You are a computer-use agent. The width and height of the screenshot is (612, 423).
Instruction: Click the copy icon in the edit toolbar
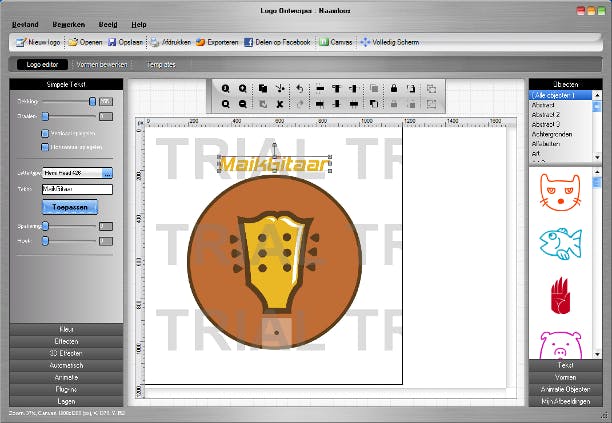point(263,89)
